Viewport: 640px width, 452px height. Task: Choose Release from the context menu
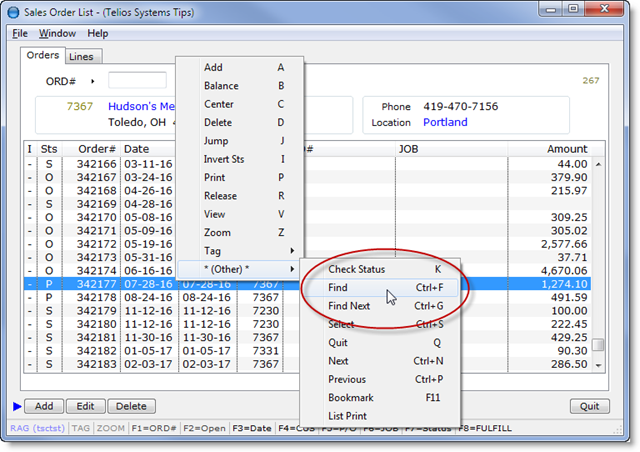(220, 196)
